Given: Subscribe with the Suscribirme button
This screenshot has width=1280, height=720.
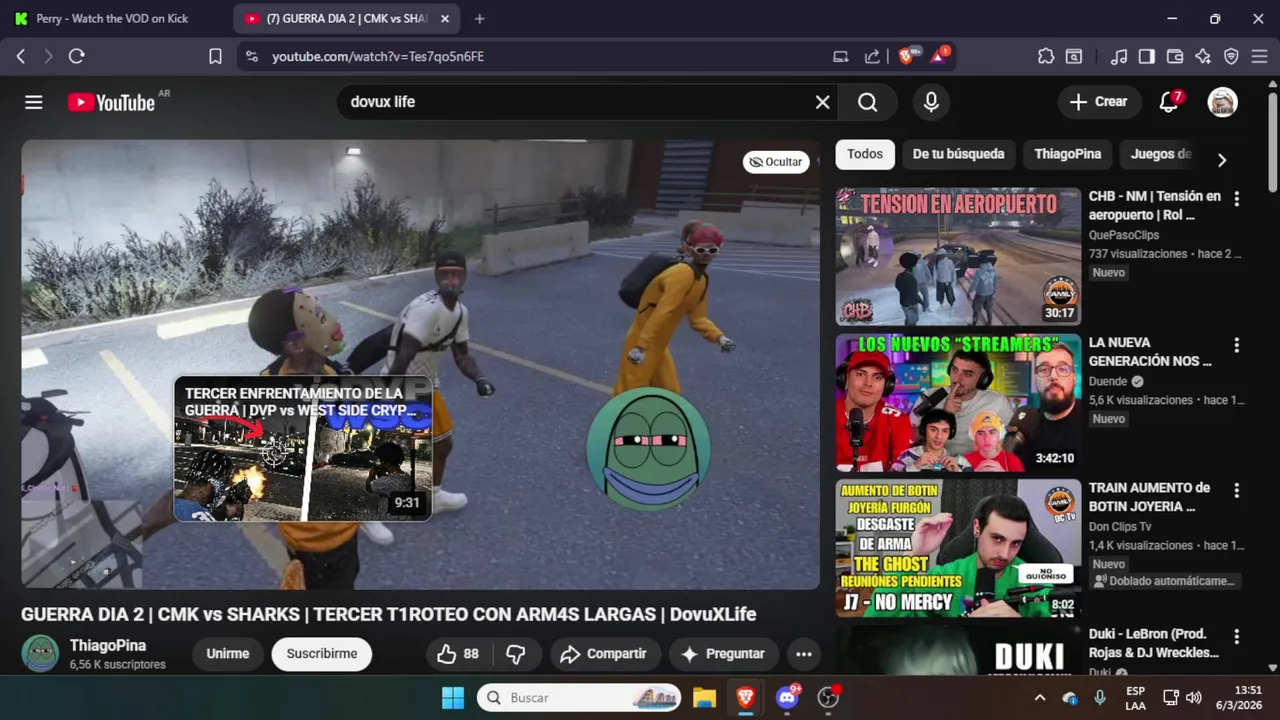Looking at the screenshot, I should 322,654.
